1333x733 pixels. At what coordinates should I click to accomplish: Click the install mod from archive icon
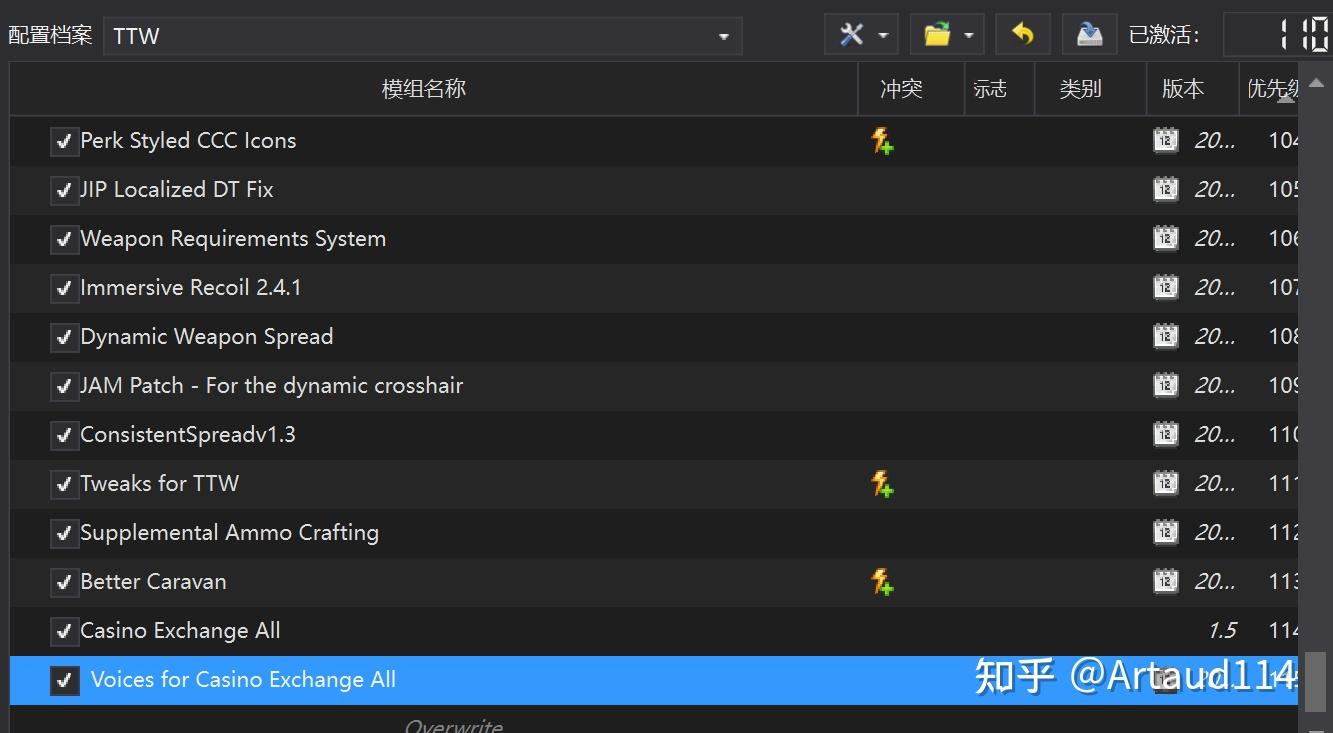point(1089,33)
